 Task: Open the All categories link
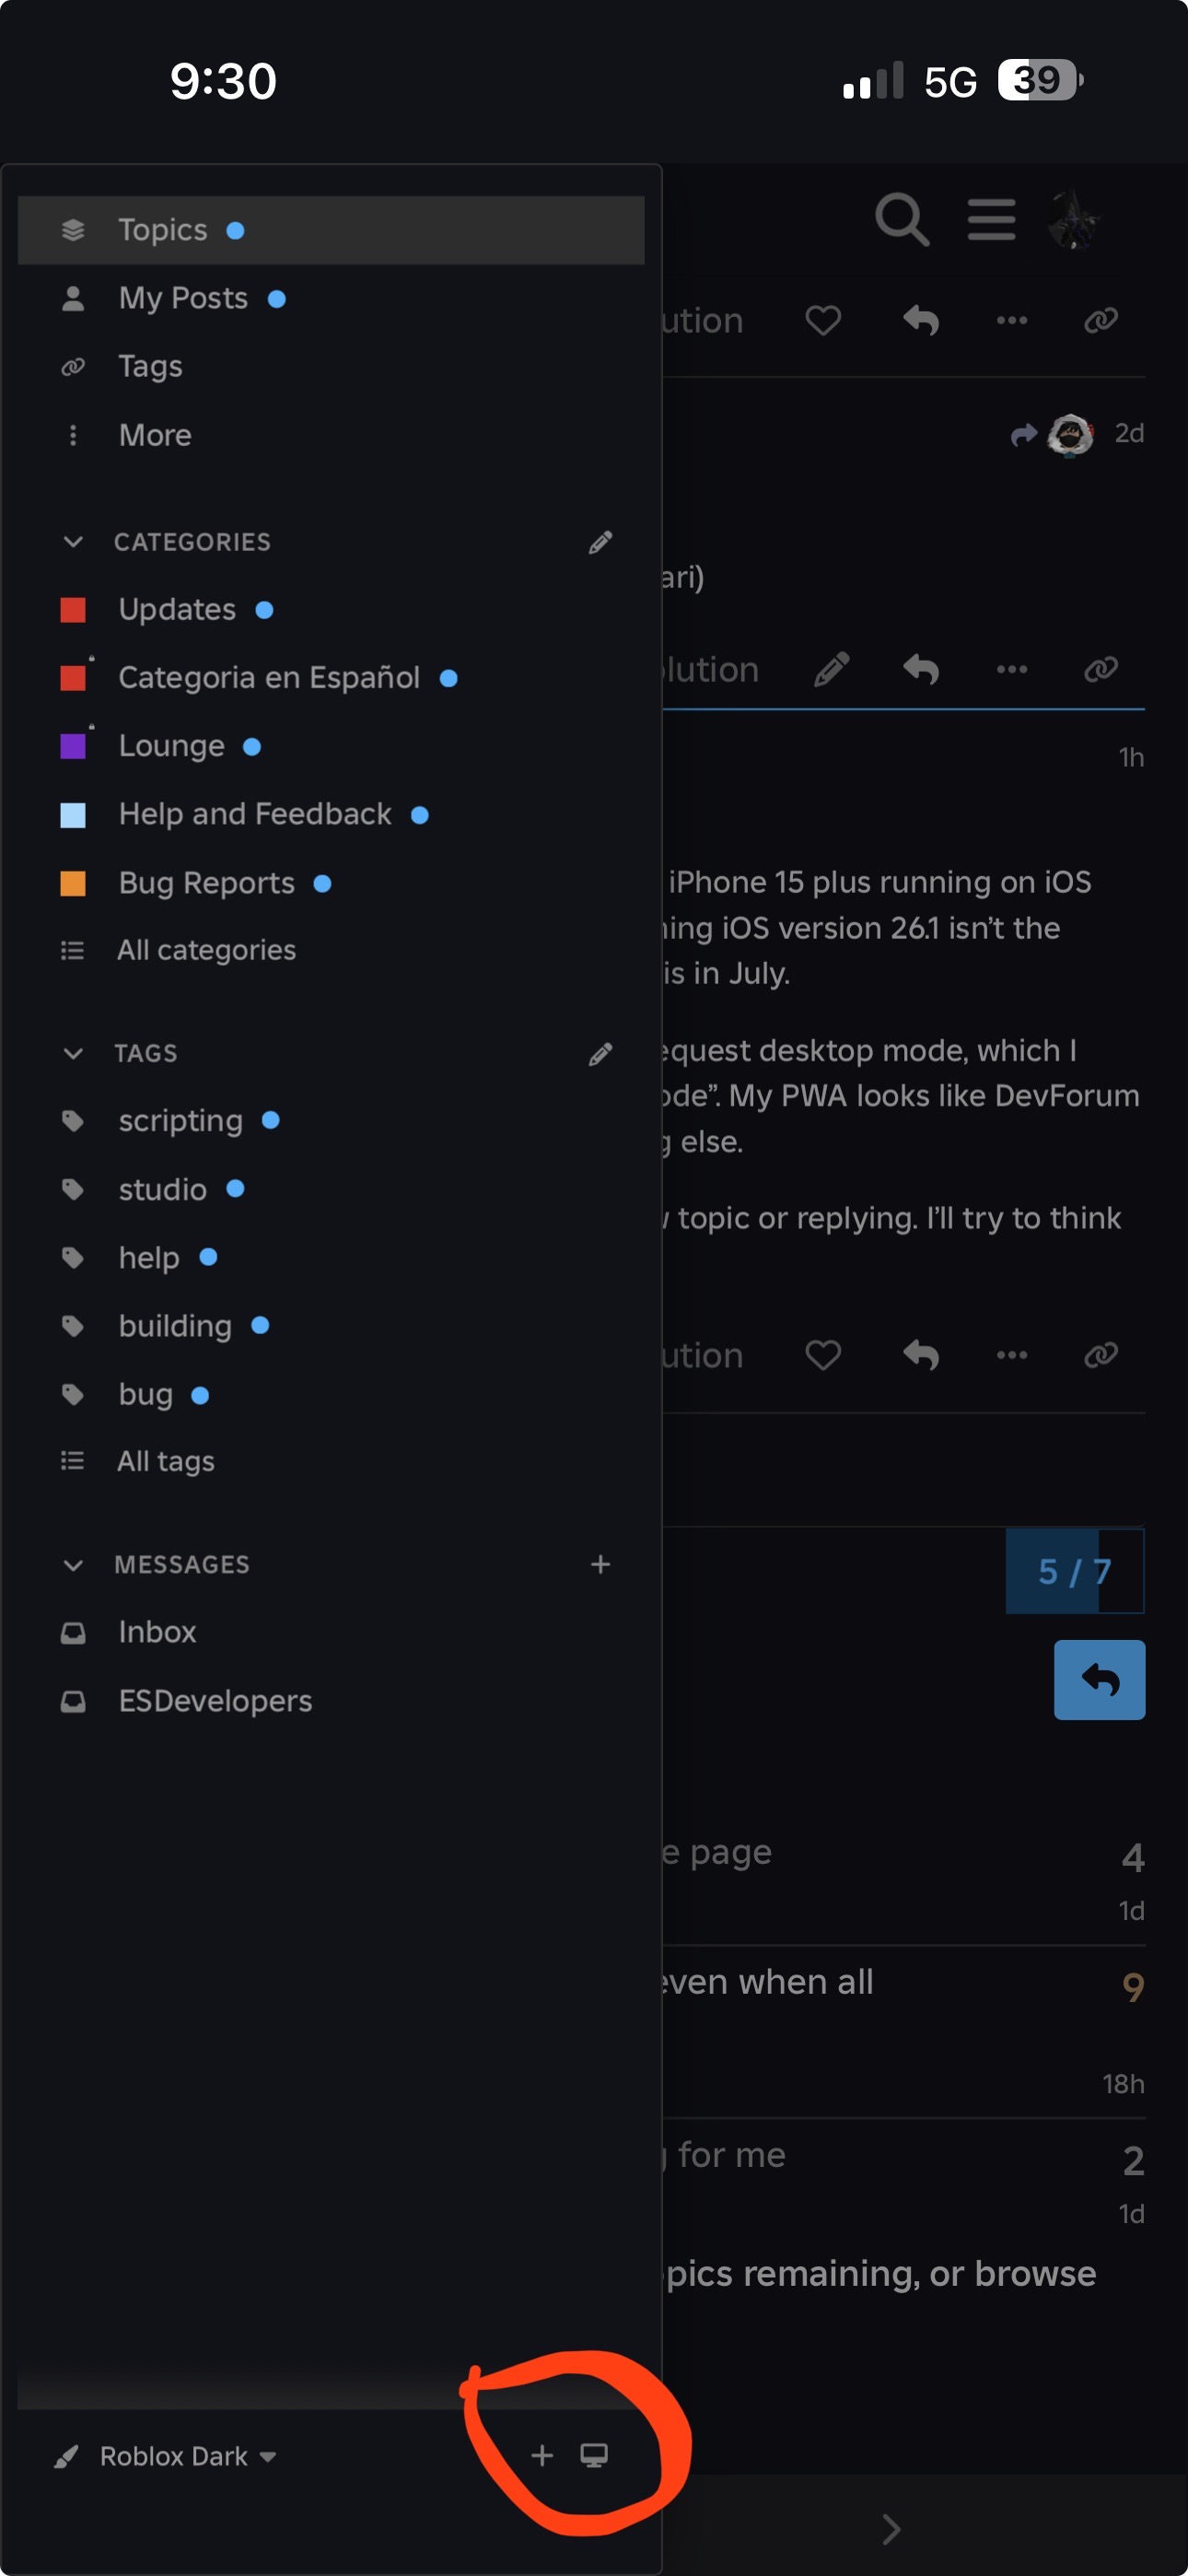tap(206, 950)
